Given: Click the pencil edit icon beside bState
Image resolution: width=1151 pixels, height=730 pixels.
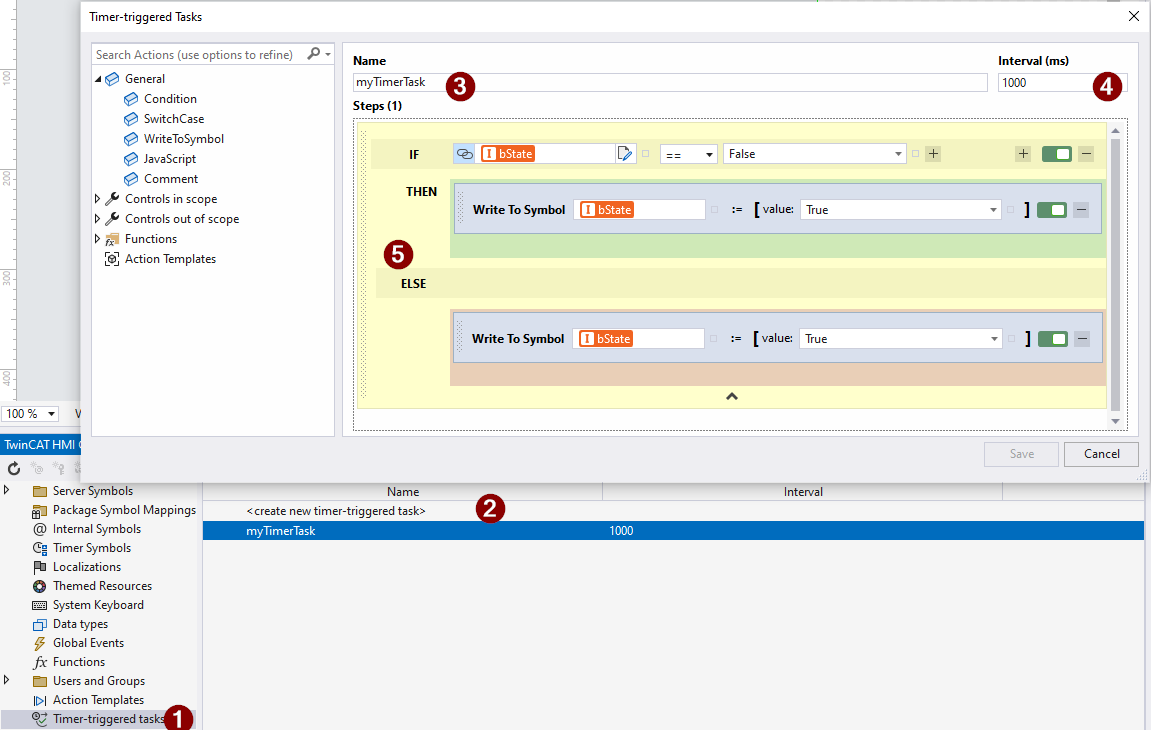Looking at the screenshot, I should pos(625,153).
